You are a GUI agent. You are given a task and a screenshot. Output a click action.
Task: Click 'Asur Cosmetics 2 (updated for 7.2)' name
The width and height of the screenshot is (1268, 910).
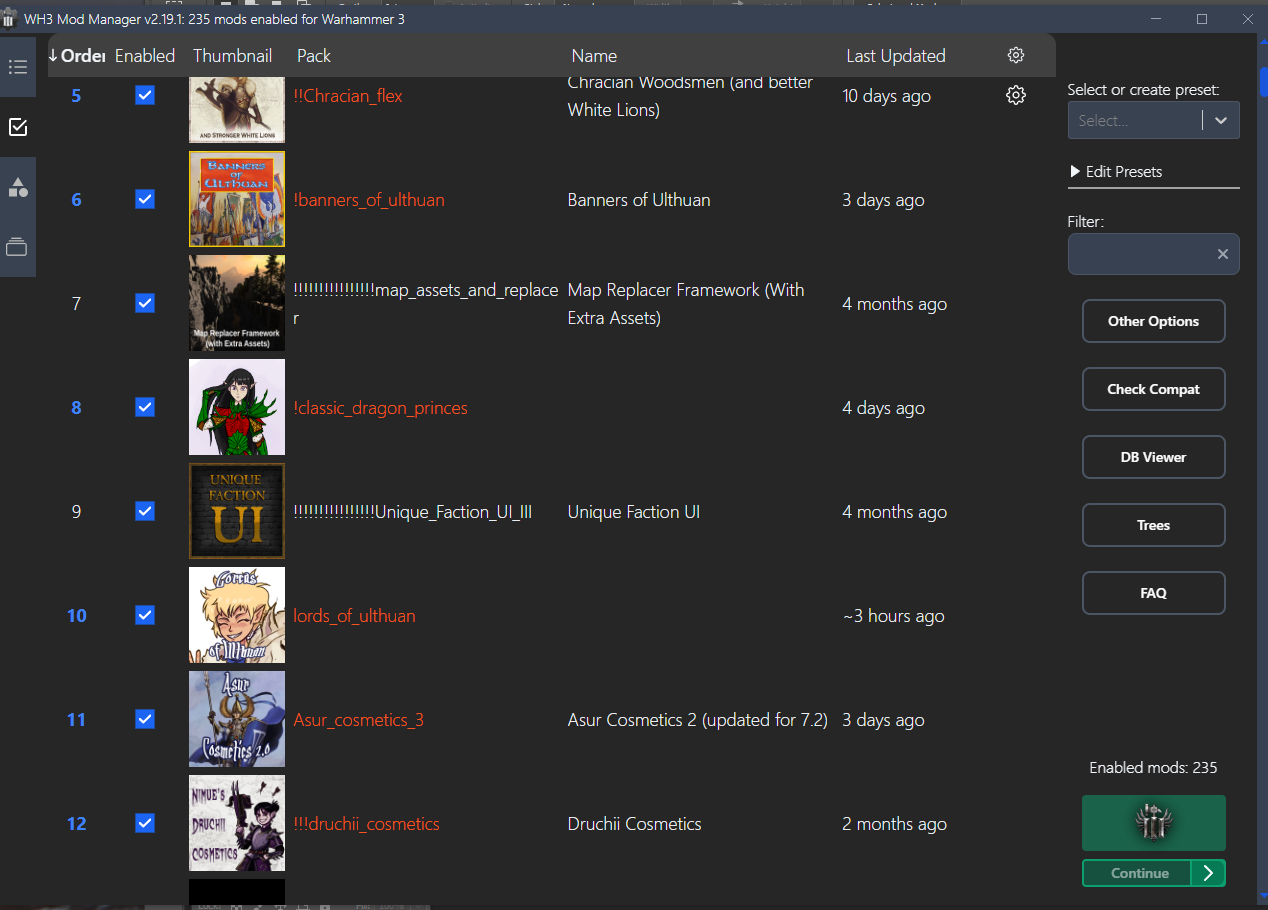pos(697,720)
